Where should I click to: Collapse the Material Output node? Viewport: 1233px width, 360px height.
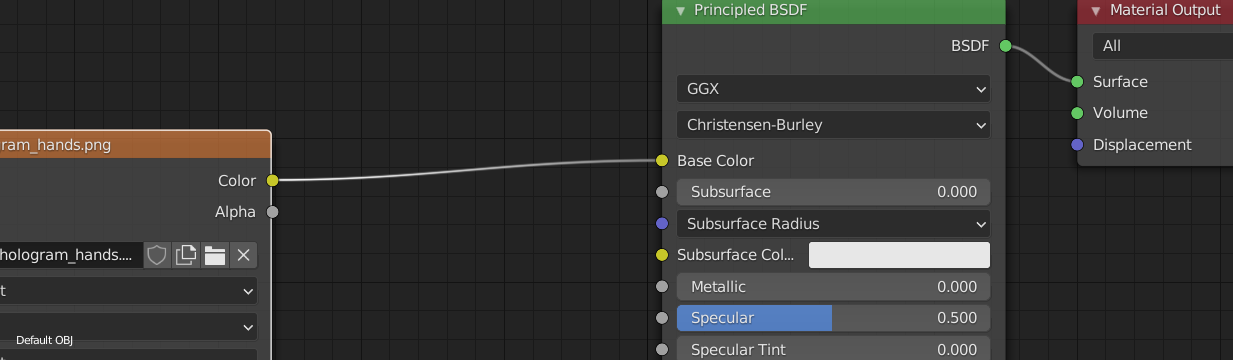[x=1096, y=11]
